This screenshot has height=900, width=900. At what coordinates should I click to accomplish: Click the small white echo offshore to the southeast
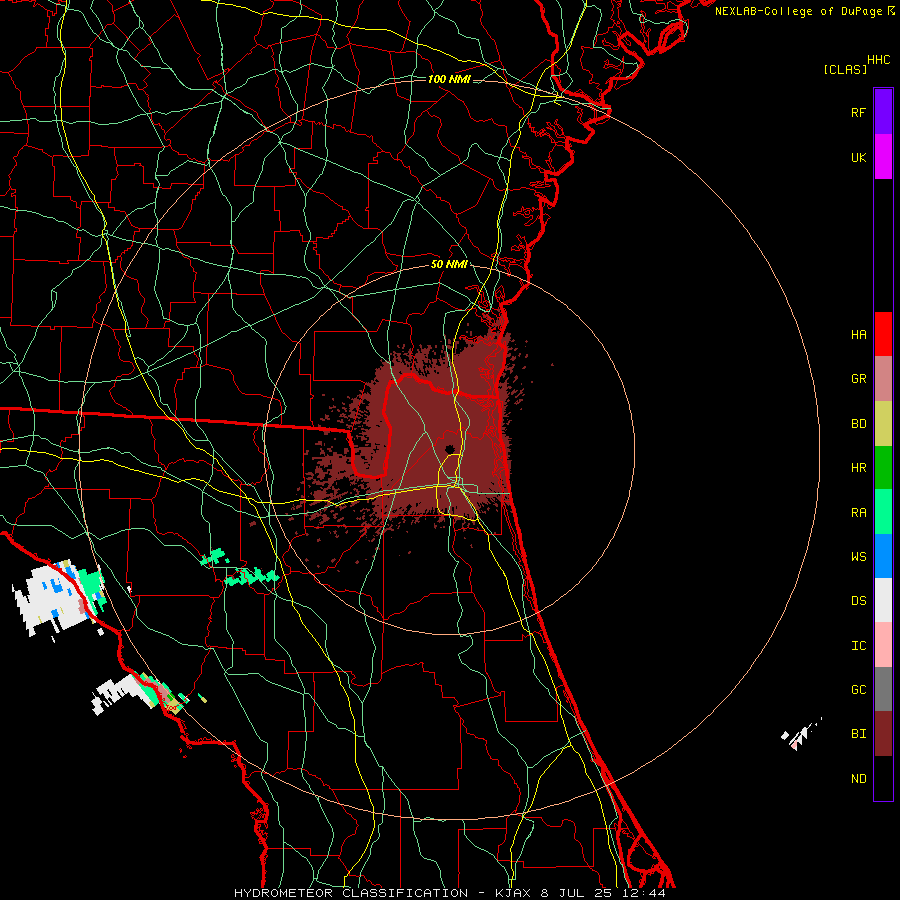click(800, 734)
